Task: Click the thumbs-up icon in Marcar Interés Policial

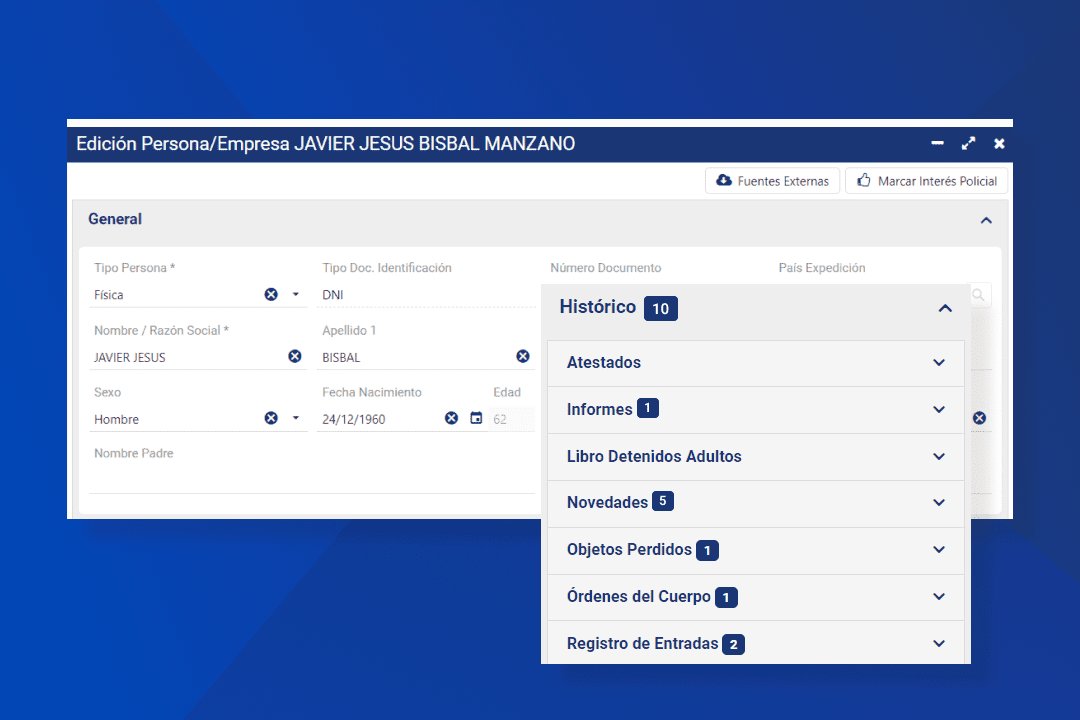Action: [x=864, y=180]
